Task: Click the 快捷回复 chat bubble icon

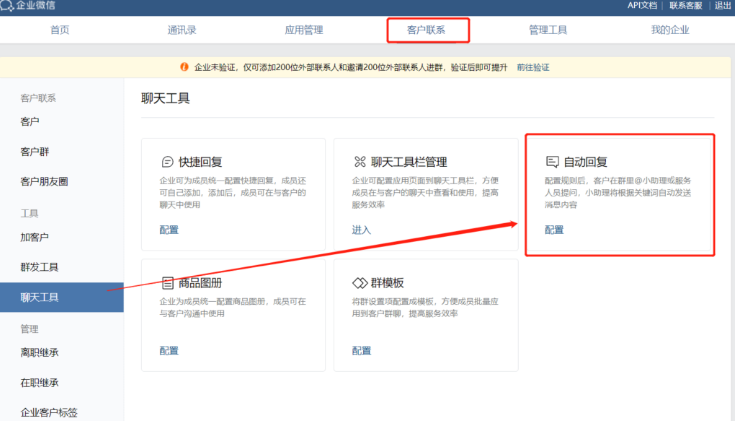Action: click(x=167, y=161)
